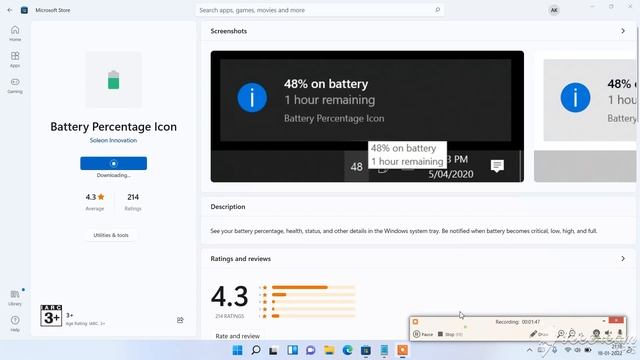
Task: Open the Soleon Innovation publisher link
Action: pos(113,140)
